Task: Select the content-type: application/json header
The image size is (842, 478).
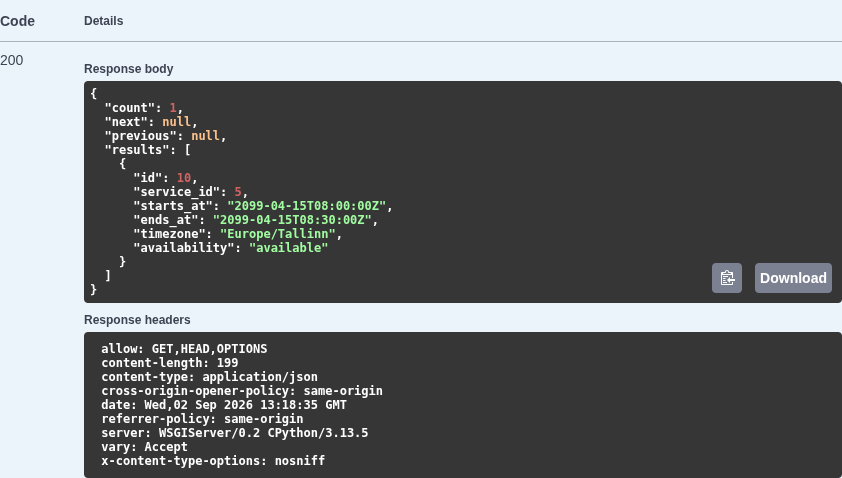Action: 209,377
